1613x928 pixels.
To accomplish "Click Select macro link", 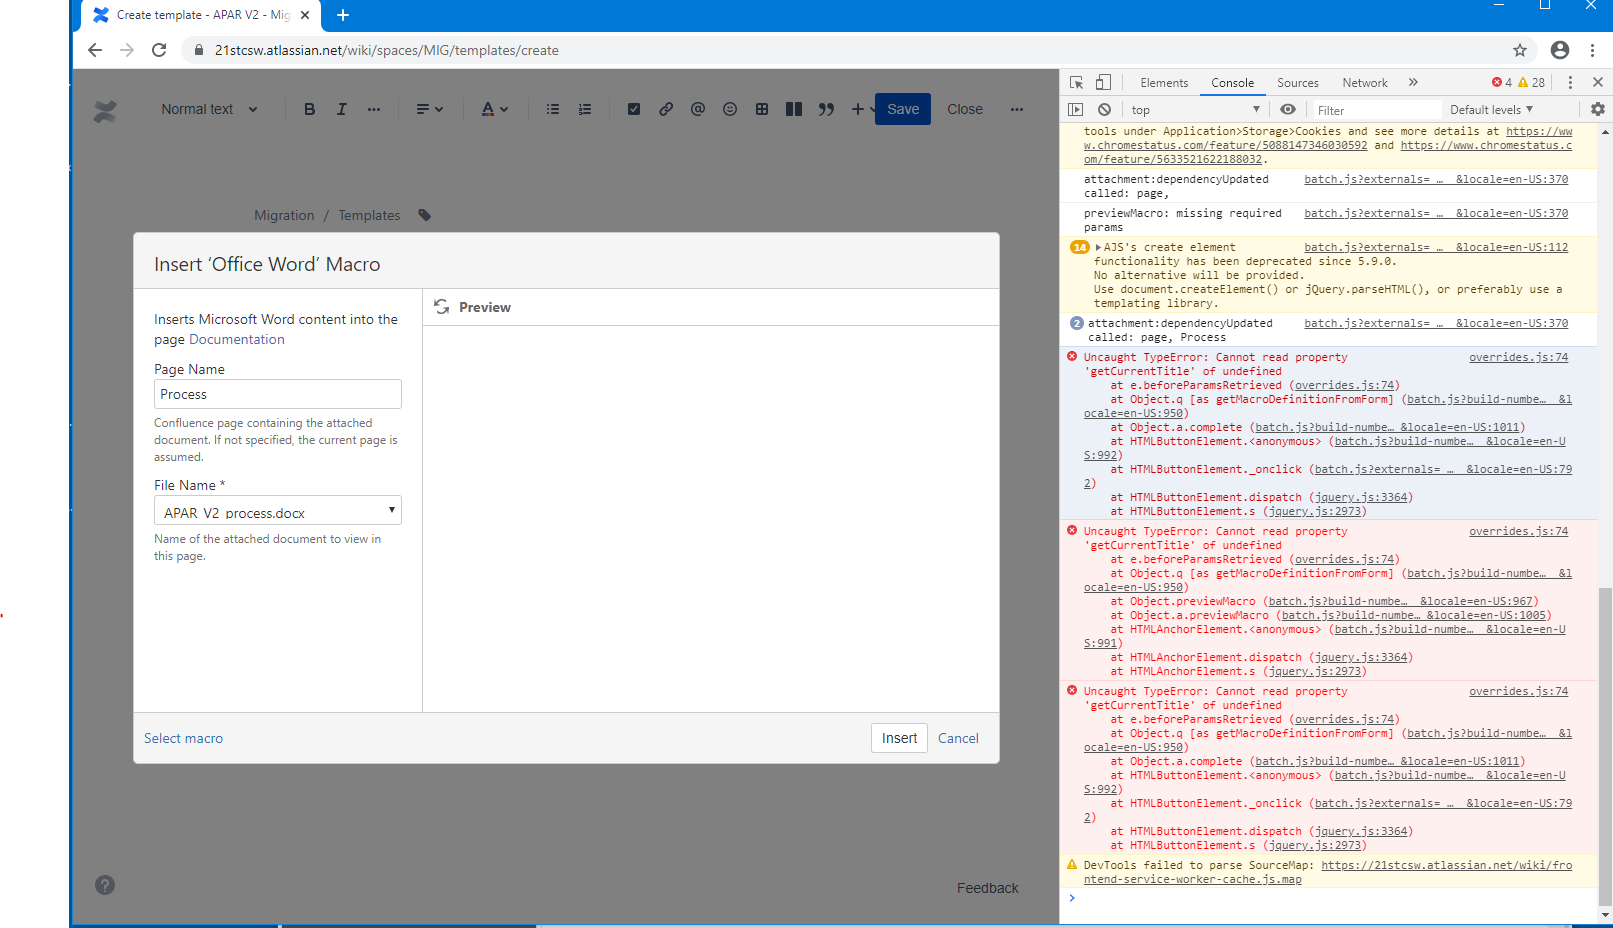I will pos(183,738).
